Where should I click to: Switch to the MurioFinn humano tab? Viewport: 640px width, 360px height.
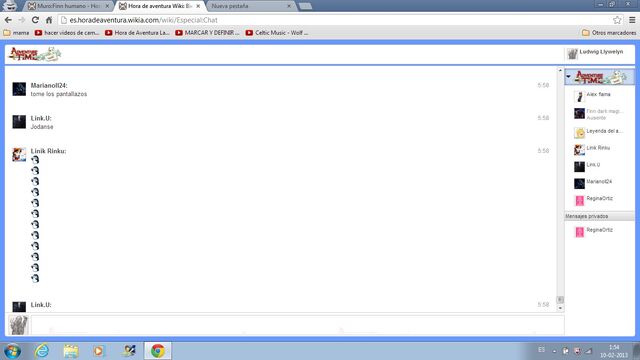69,6
